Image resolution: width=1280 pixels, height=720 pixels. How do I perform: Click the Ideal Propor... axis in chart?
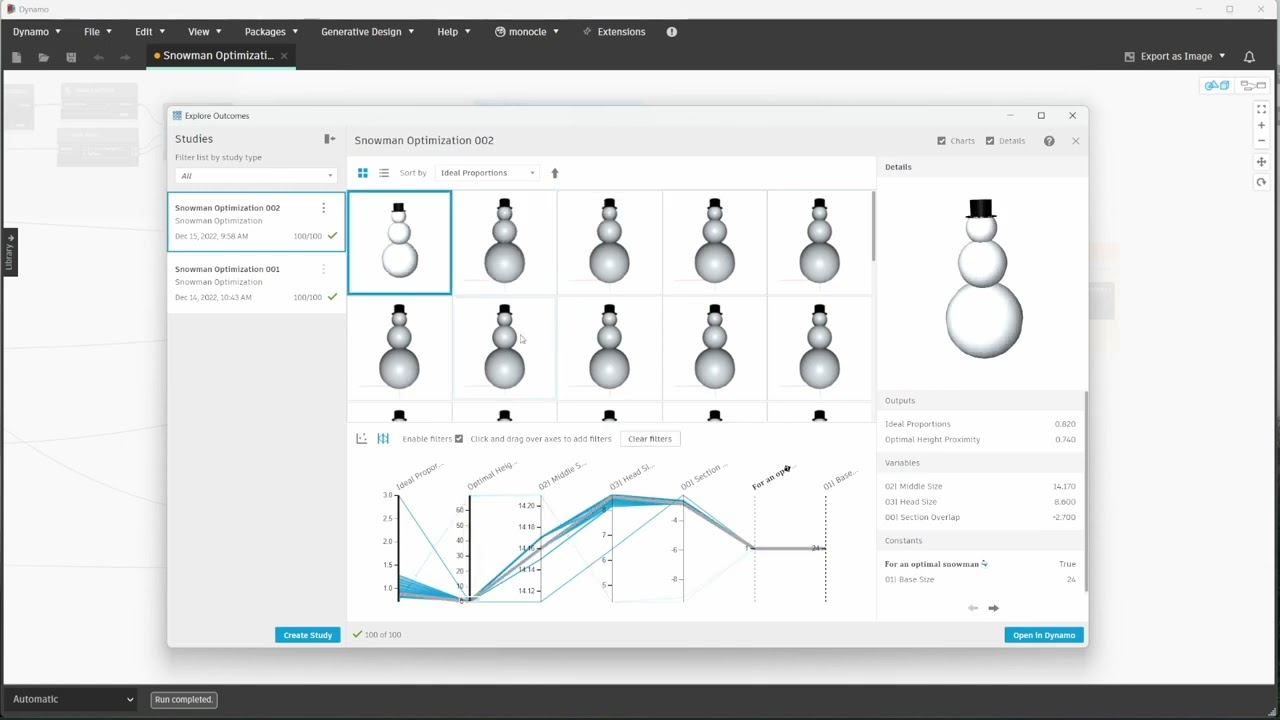pyautogui.click(x=398, y=547)
